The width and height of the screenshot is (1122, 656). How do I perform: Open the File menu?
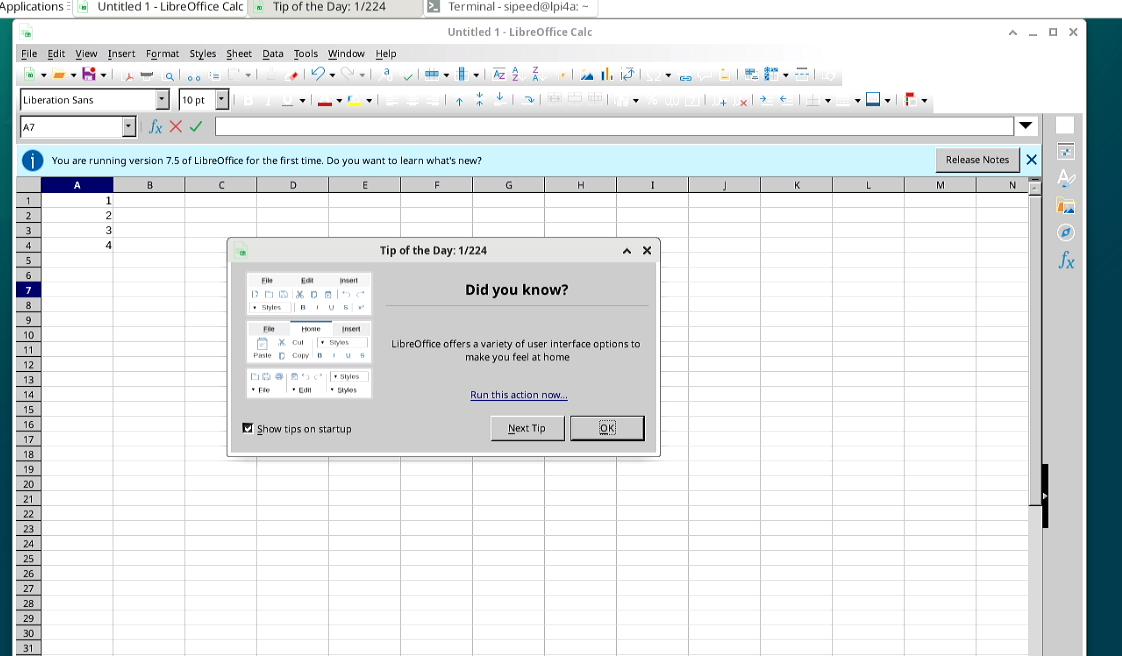pyautogui.click(x=29, y=54)
